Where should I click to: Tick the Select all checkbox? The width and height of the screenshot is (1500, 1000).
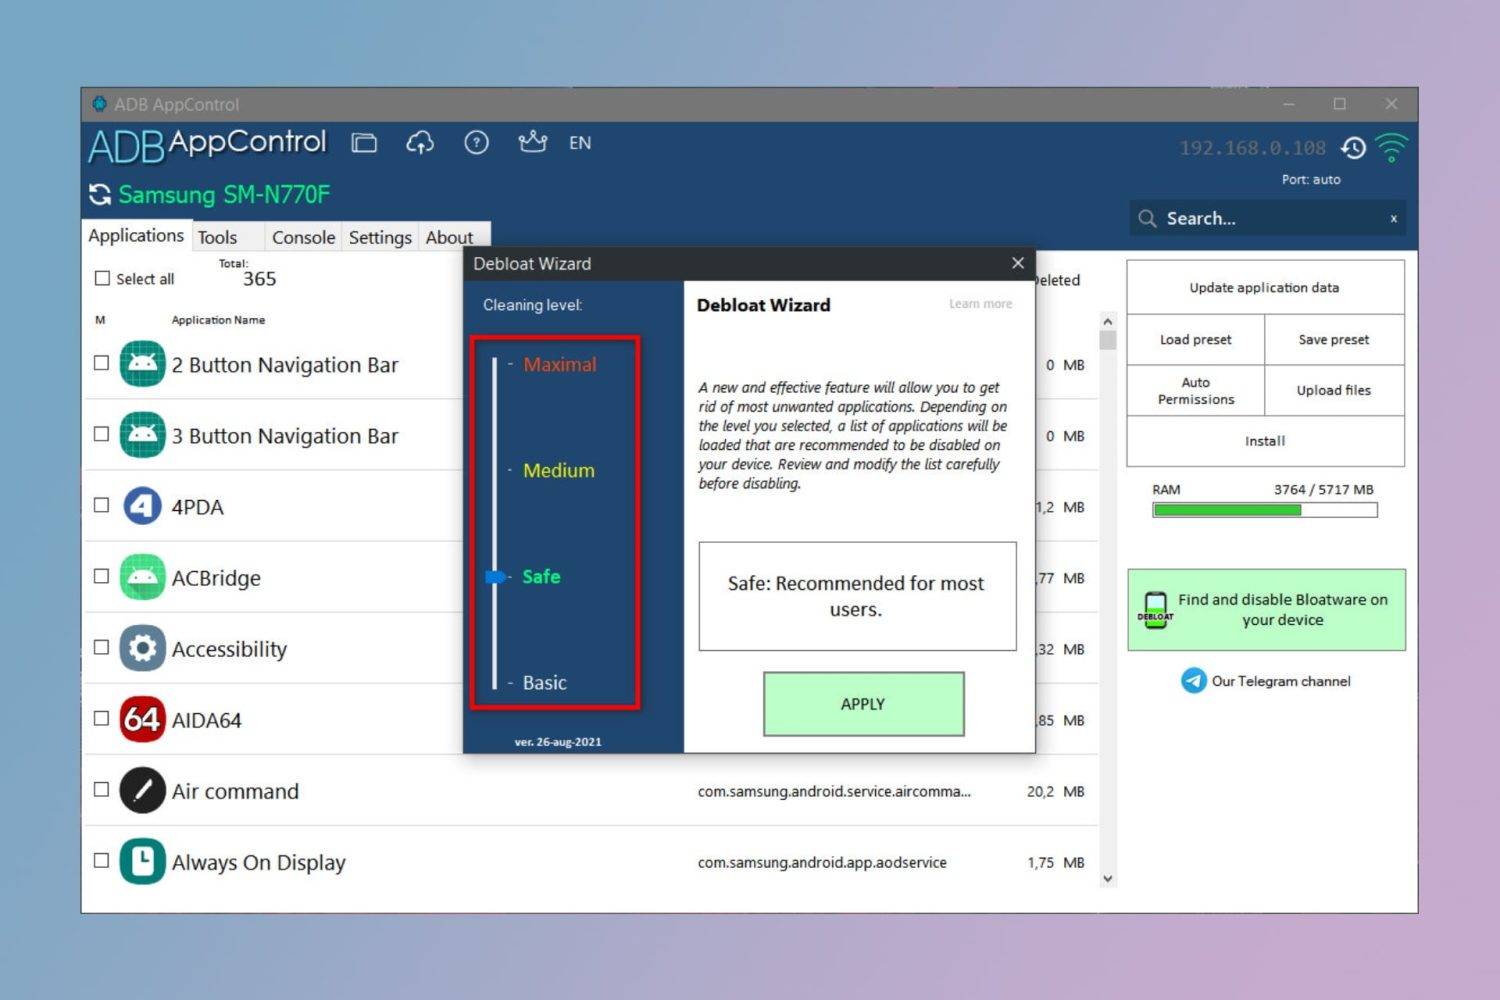(102, 278)
